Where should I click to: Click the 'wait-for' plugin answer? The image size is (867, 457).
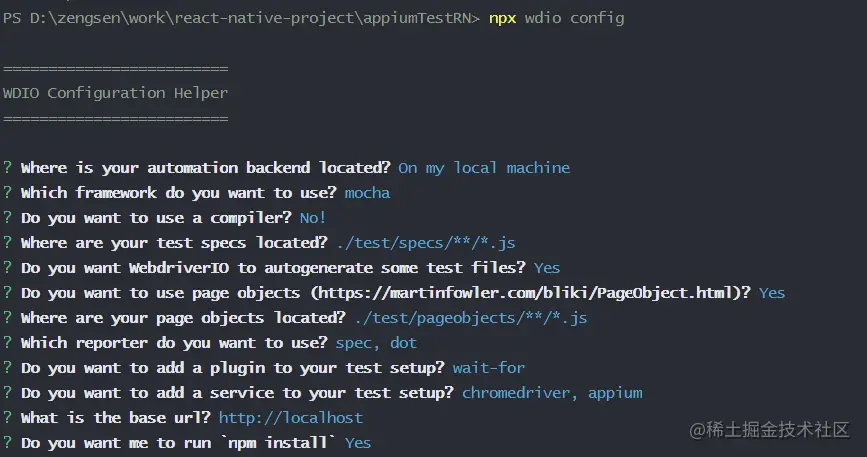tap(489, 368)
